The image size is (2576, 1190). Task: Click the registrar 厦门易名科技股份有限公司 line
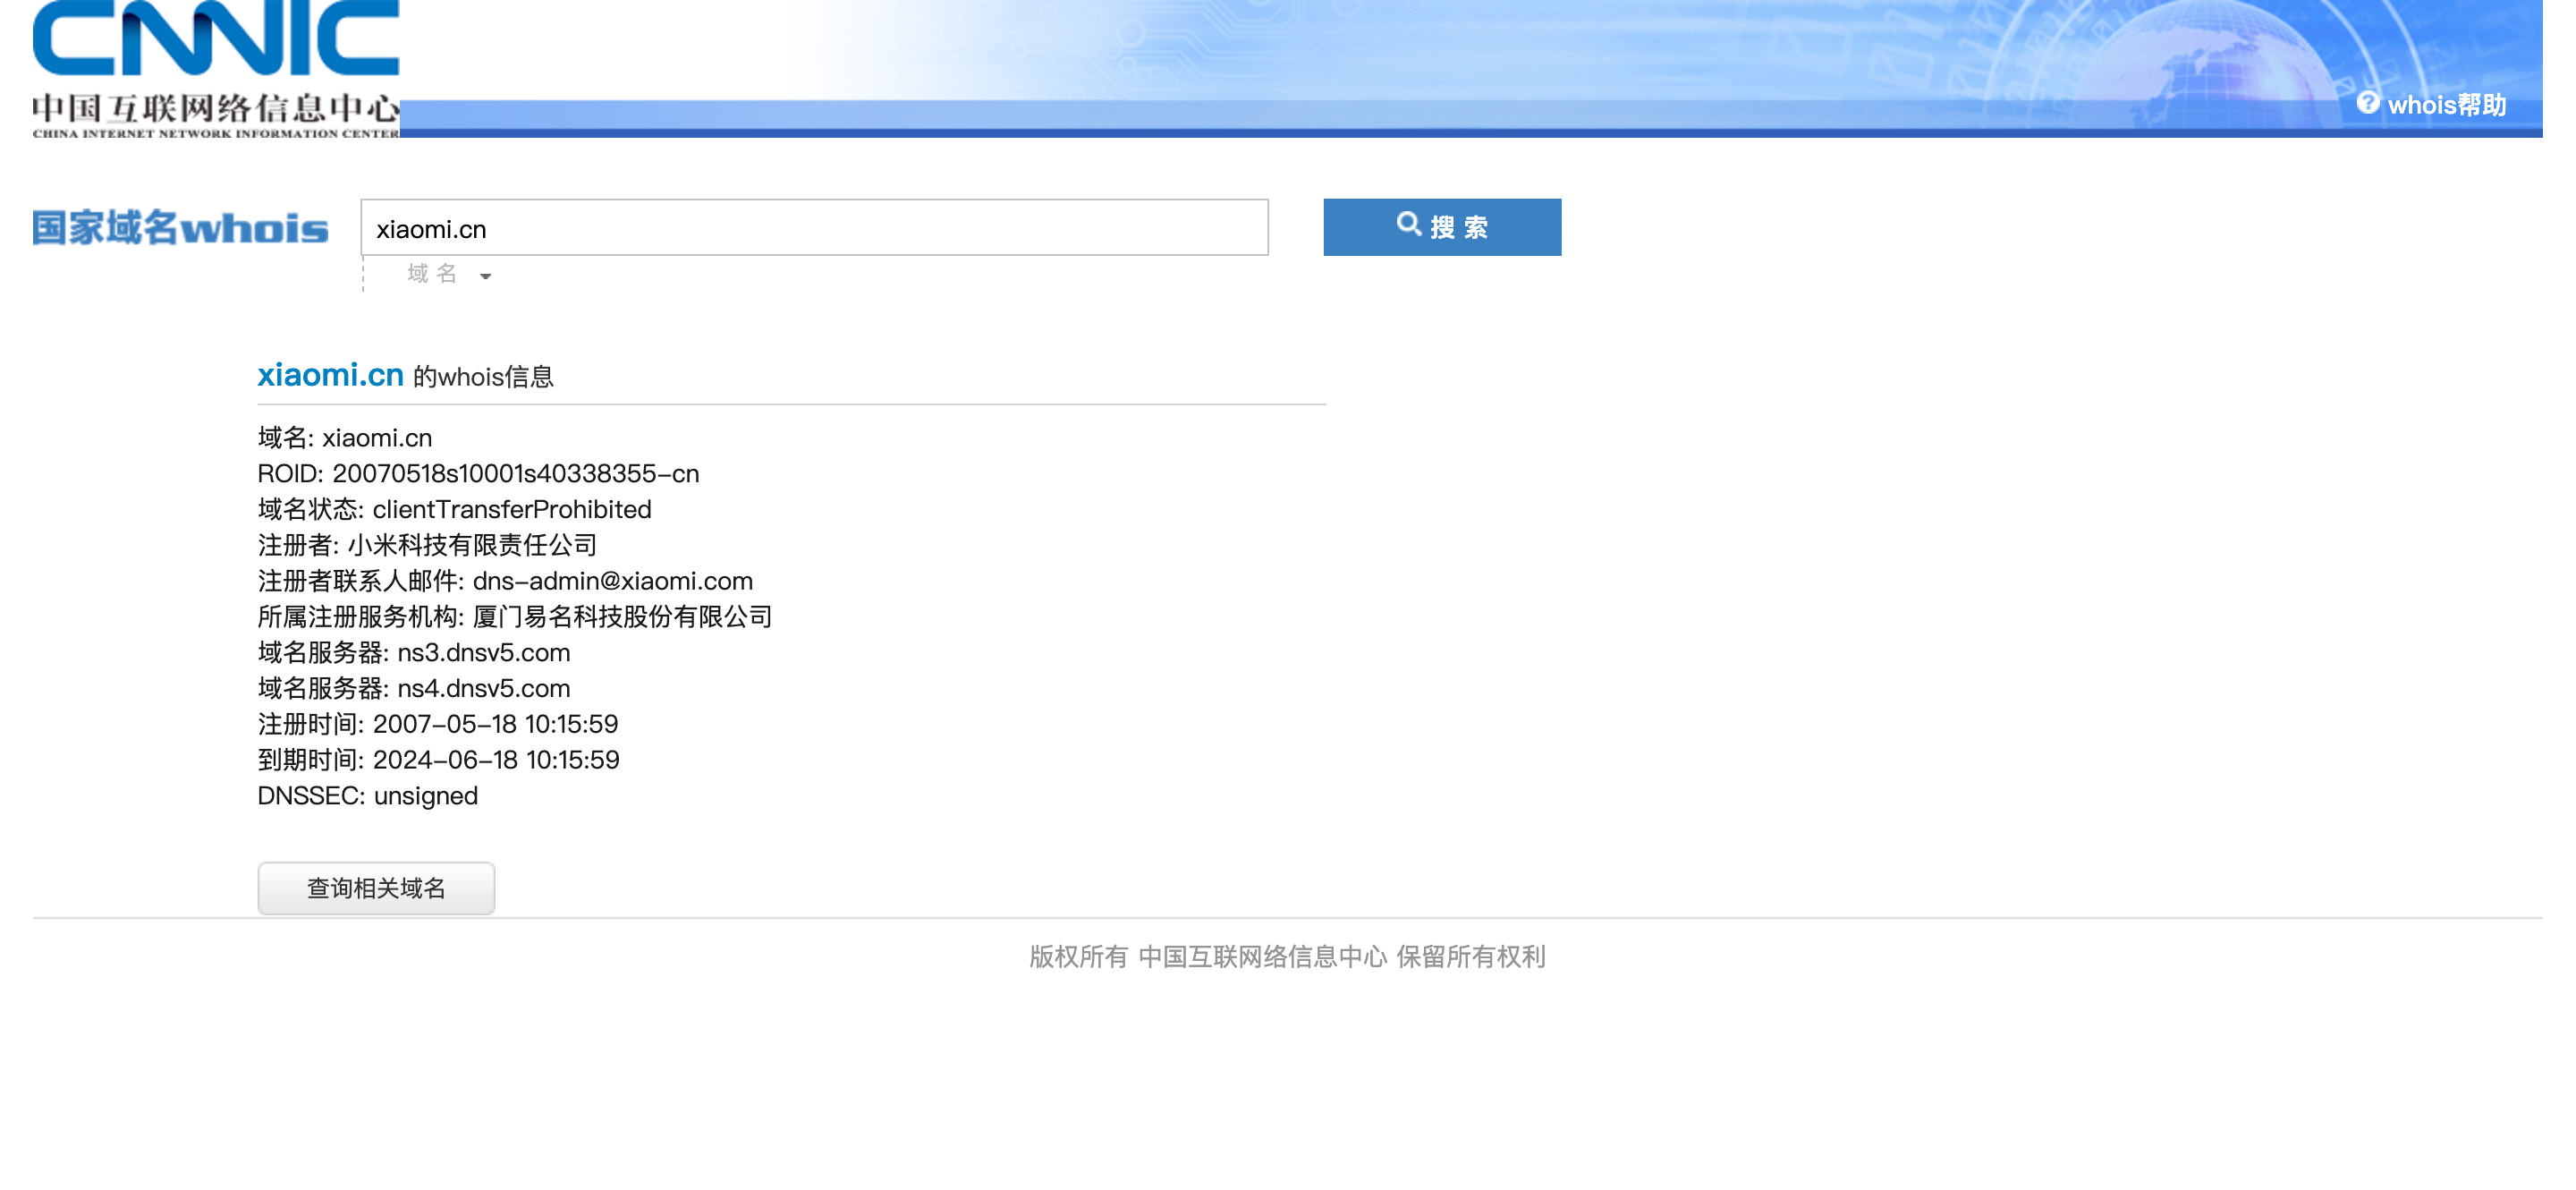[514, 617]
